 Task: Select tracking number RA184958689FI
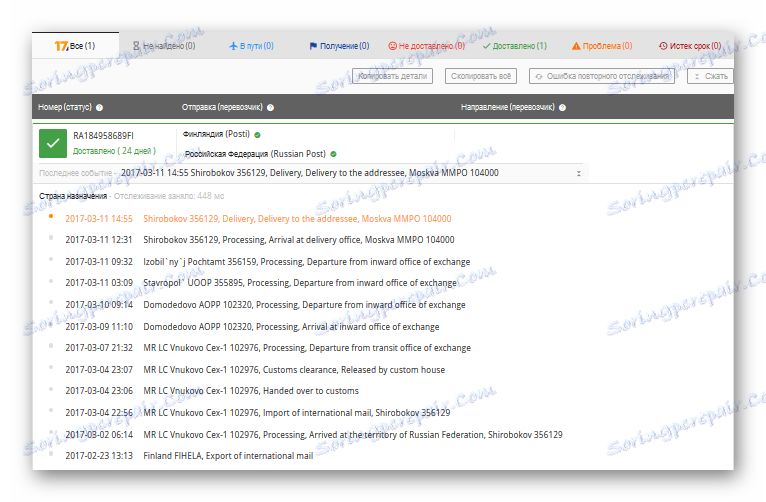click(x=103, y=135)
